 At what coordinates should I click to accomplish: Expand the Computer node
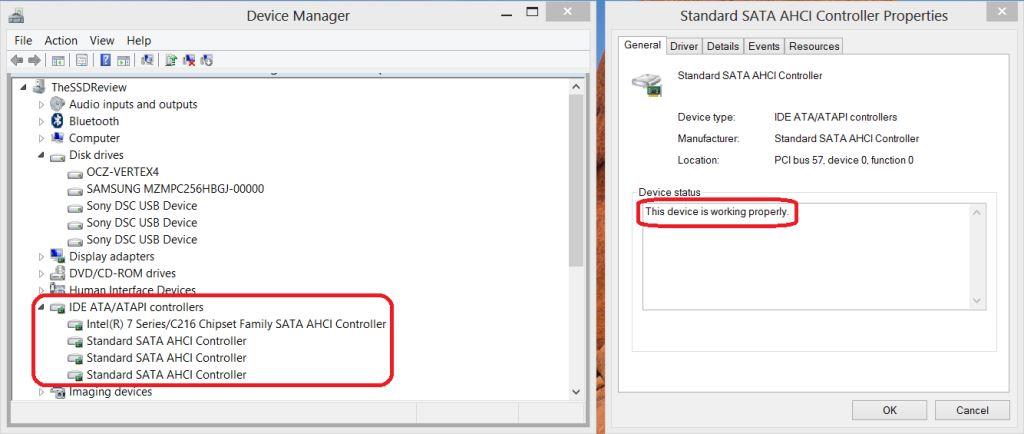(x=42, y=138)
